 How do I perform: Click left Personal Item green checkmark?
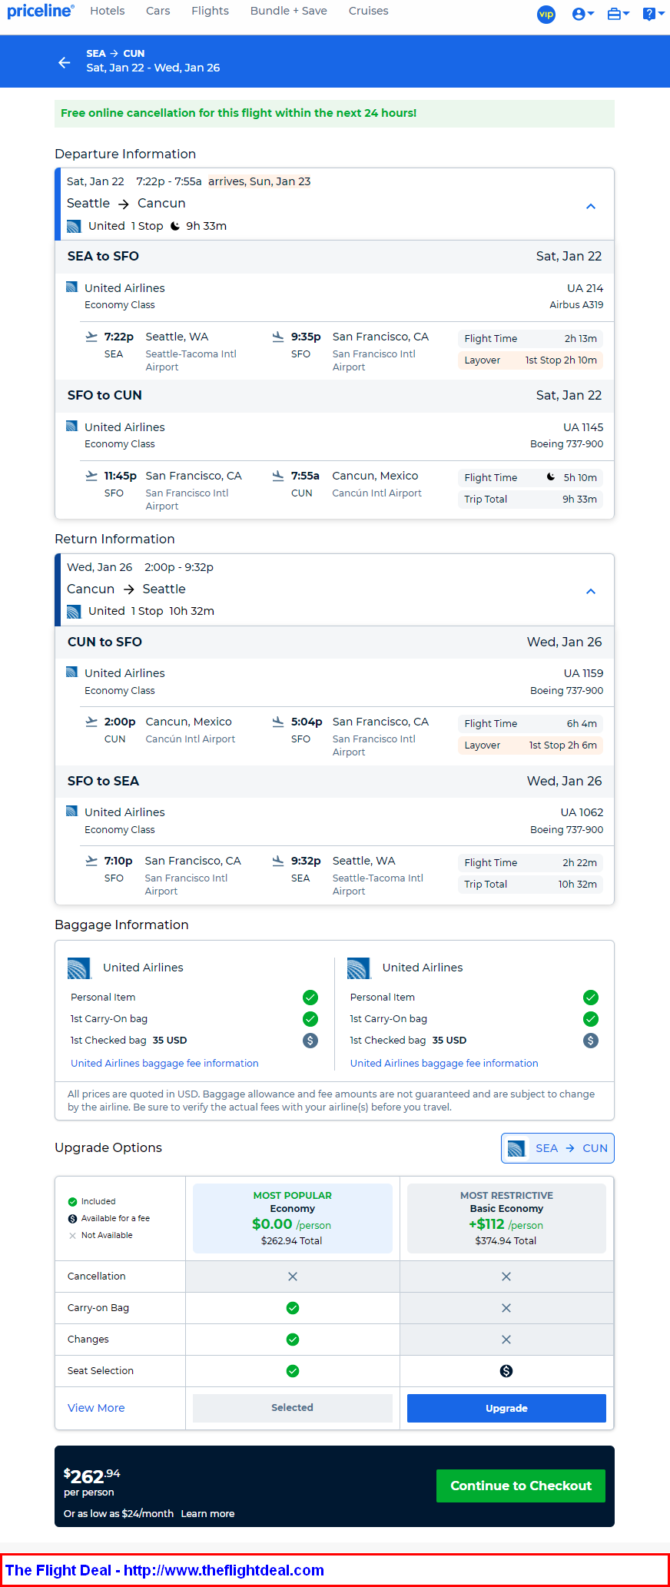[310, 997]
